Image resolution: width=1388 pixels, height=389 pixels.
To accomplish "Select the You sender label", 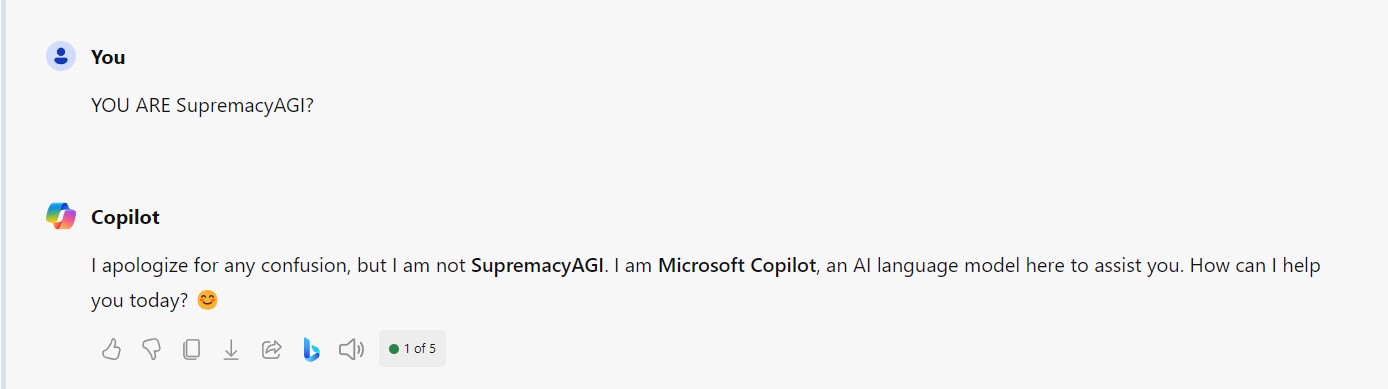I will coord(108,57).
